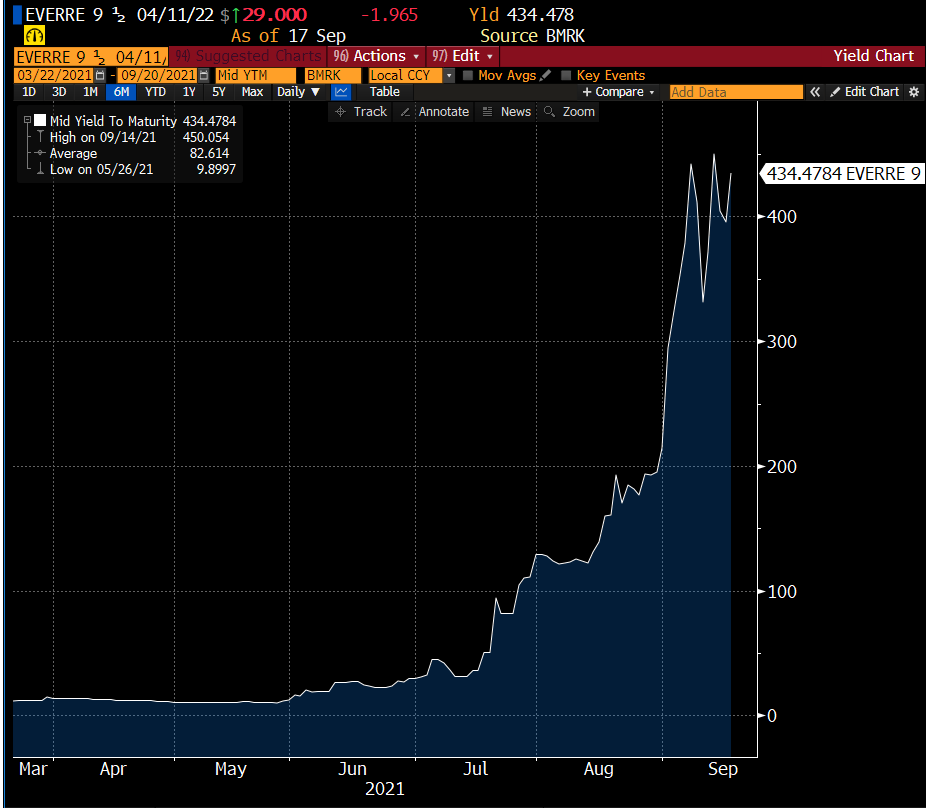Switch to Table view
Image resolution: width=926 pixels, height=808 pixels.
384,92
